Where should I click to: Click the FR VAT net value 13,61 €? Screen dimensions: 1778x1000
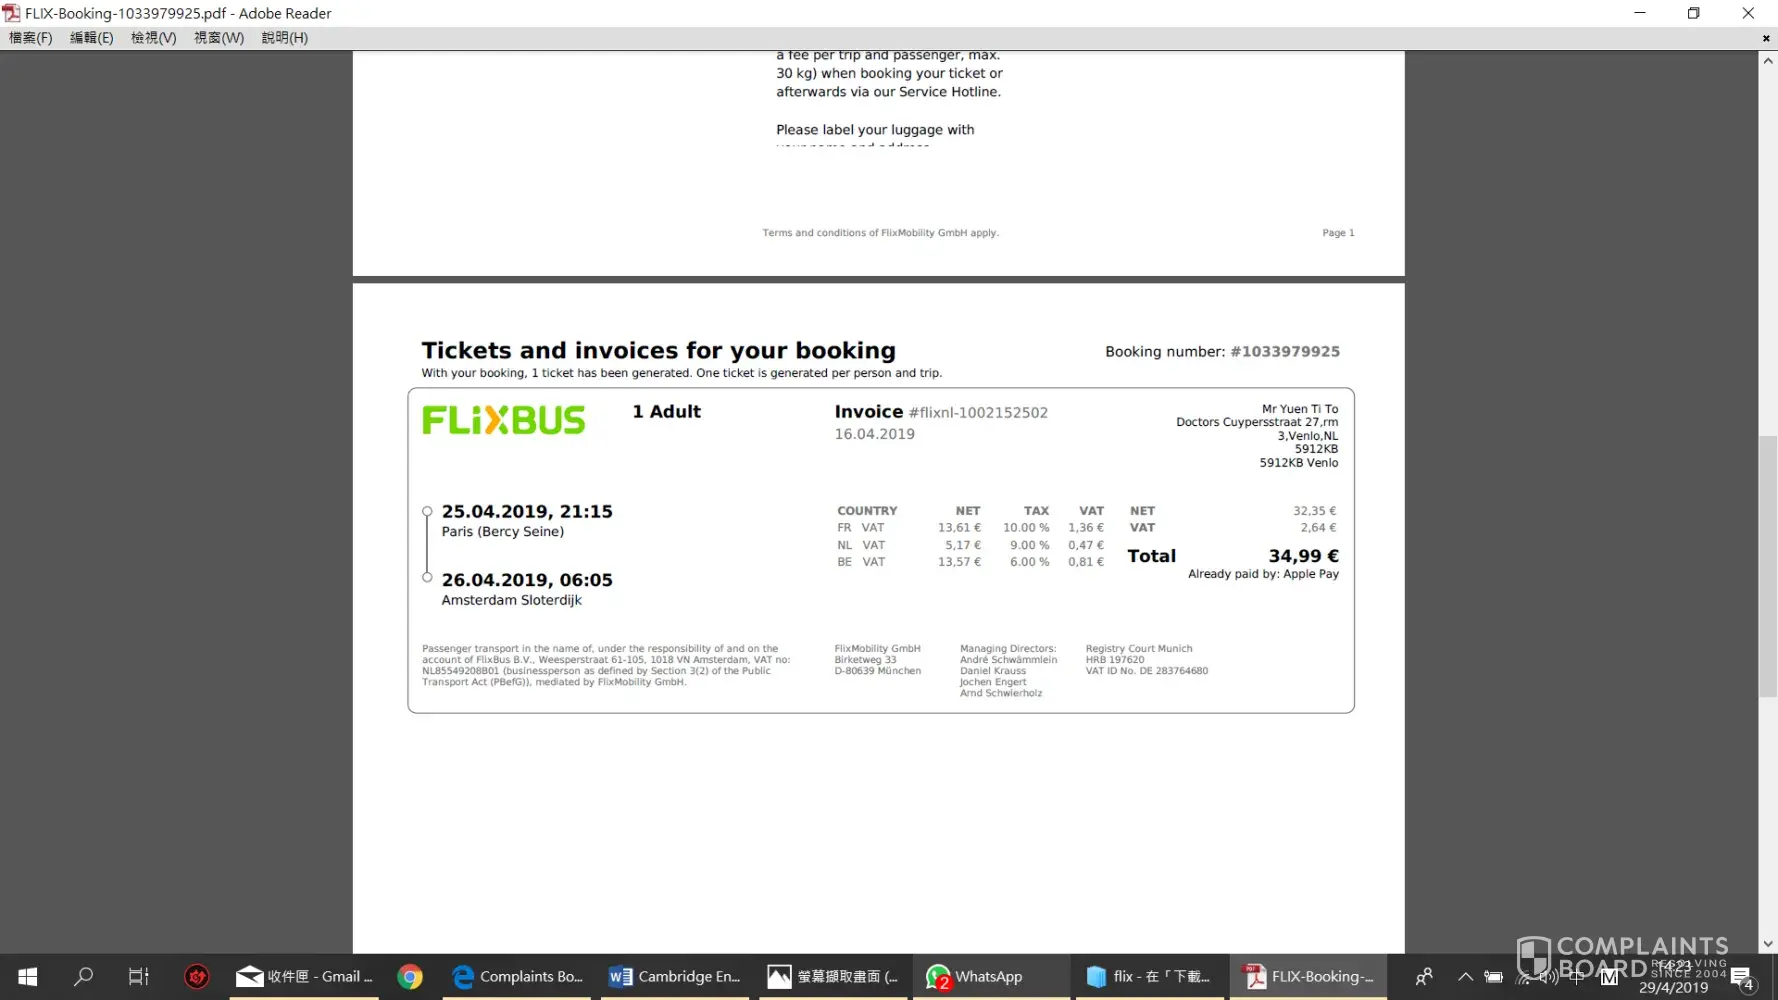(960, 528)
